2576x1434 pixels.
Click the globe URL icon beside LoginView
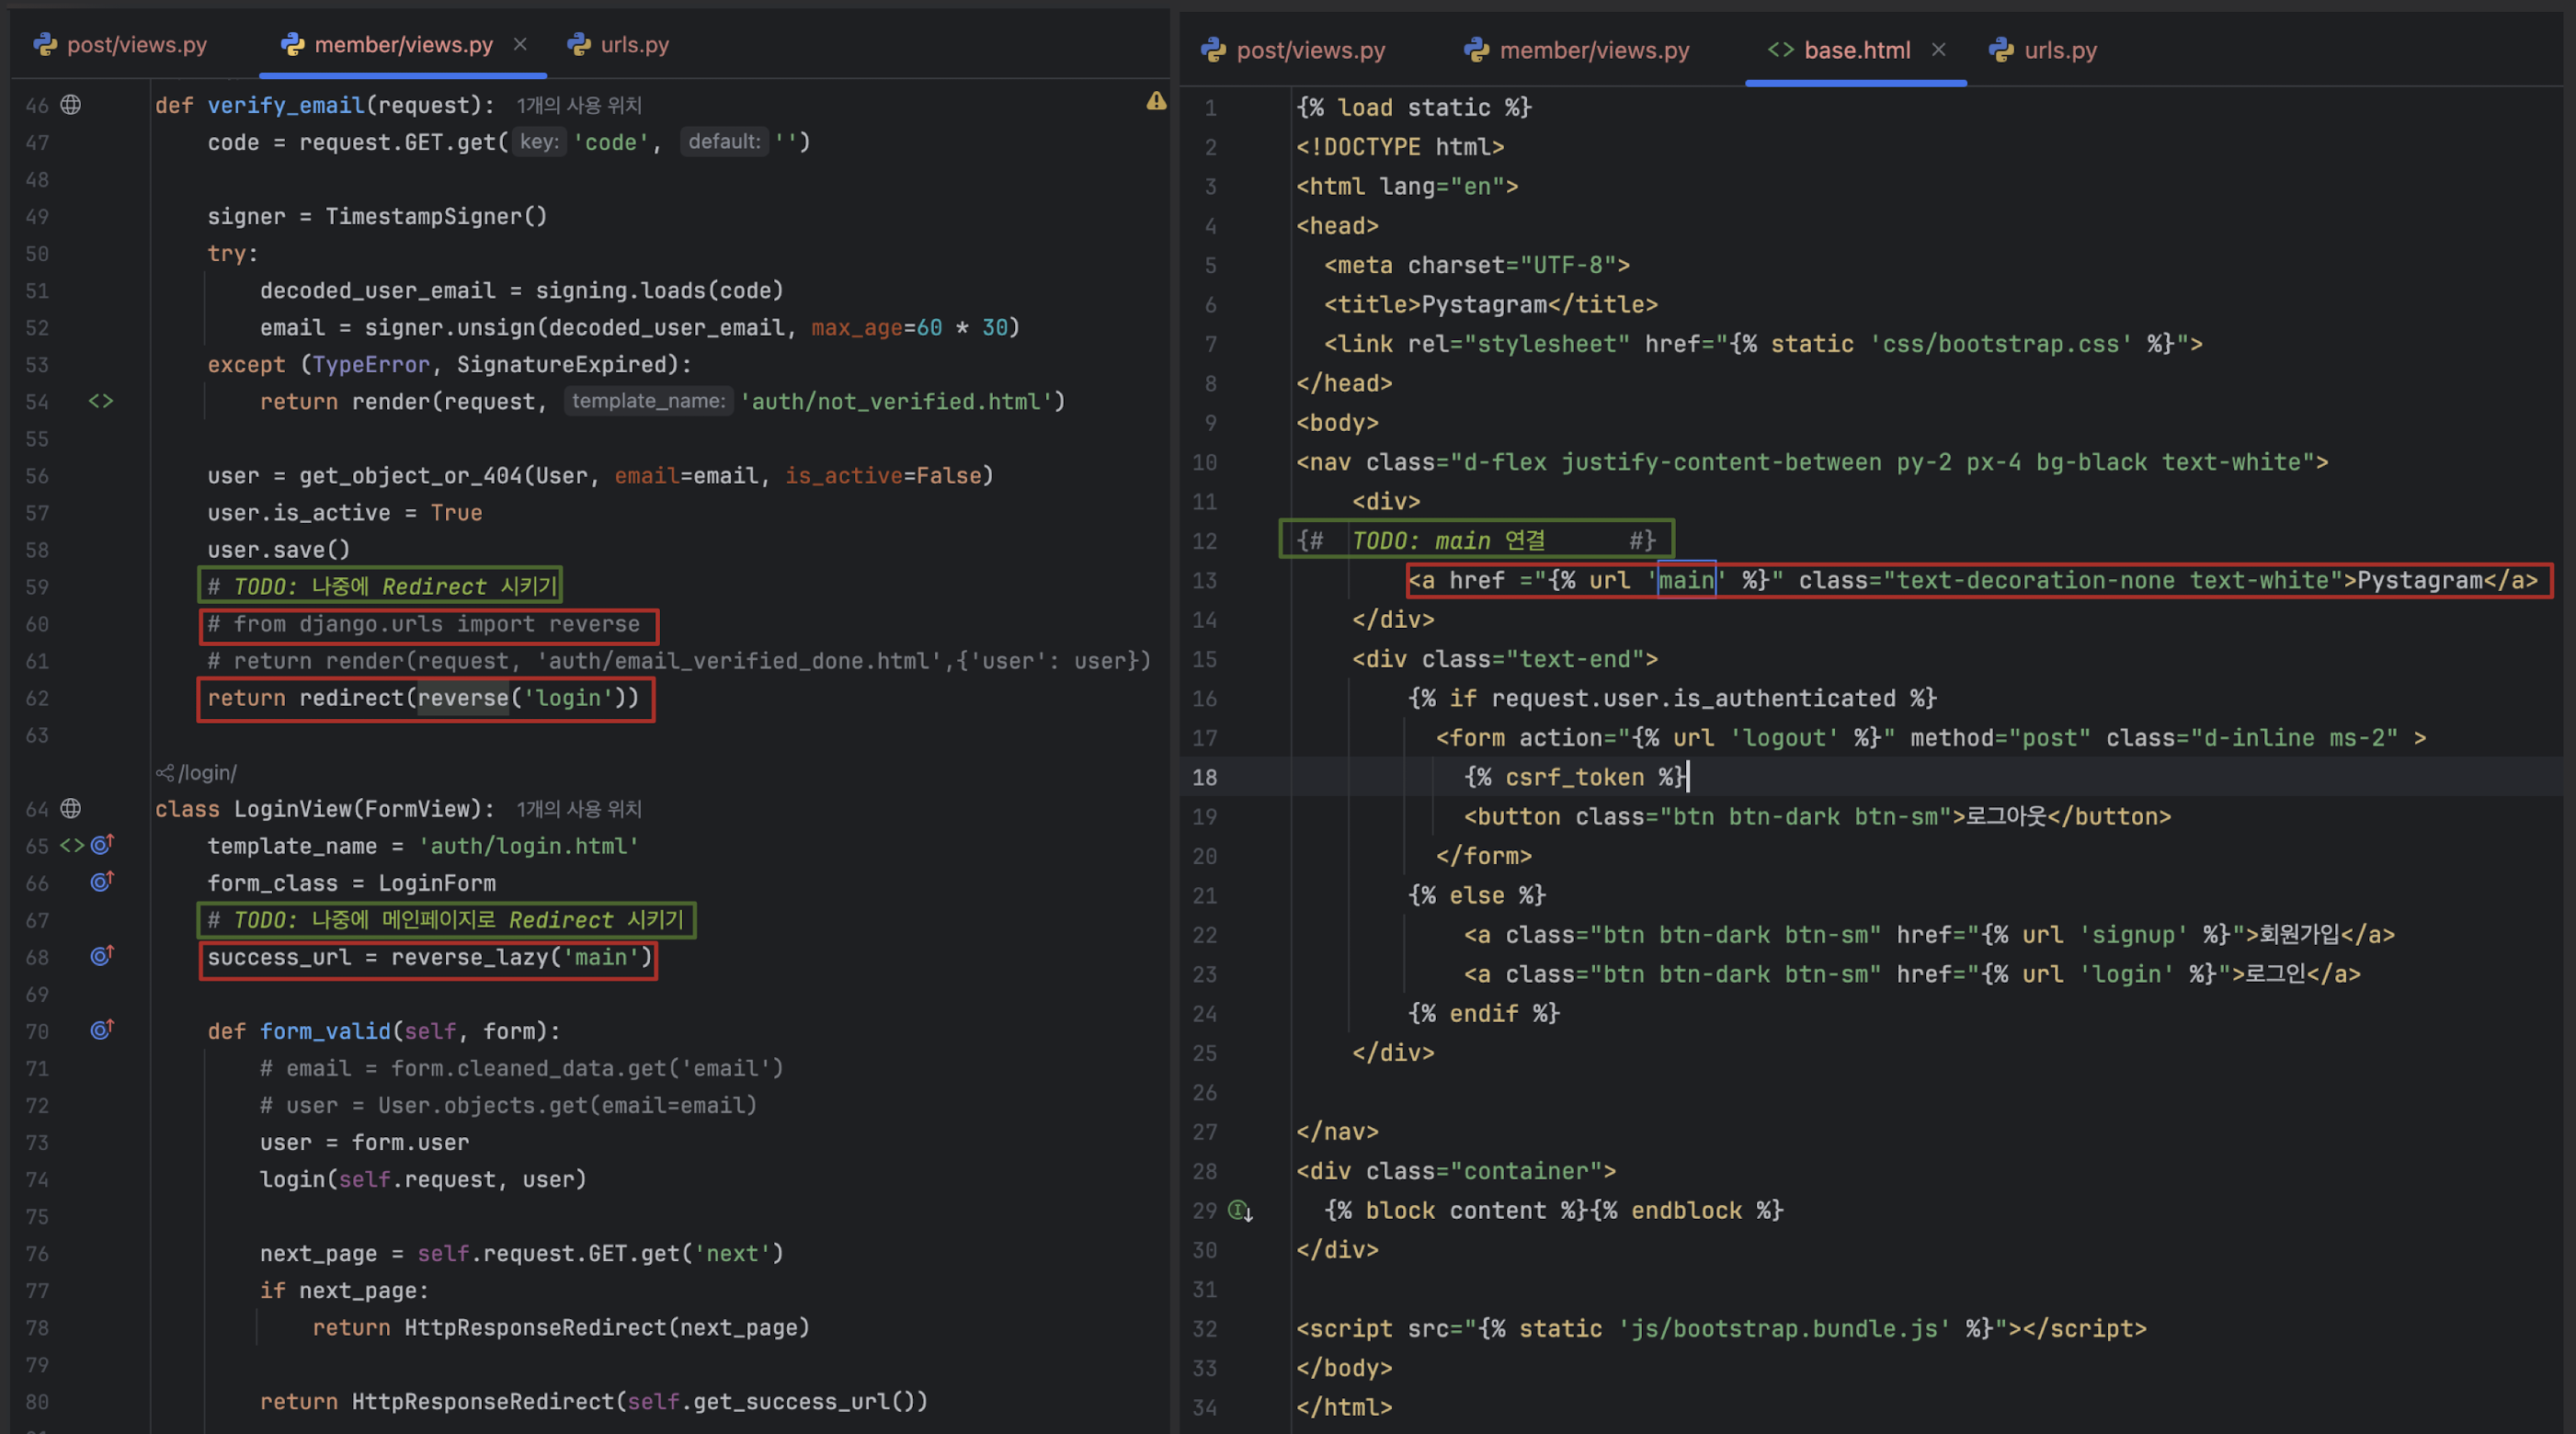[x=71, y=809]
